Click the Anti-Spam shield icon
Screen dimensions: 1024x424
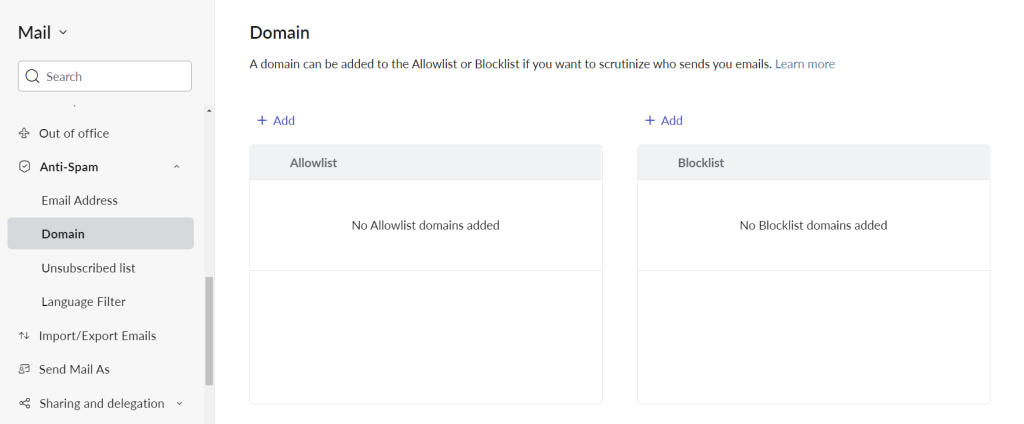pyautogui.click(x=24, y=167)
